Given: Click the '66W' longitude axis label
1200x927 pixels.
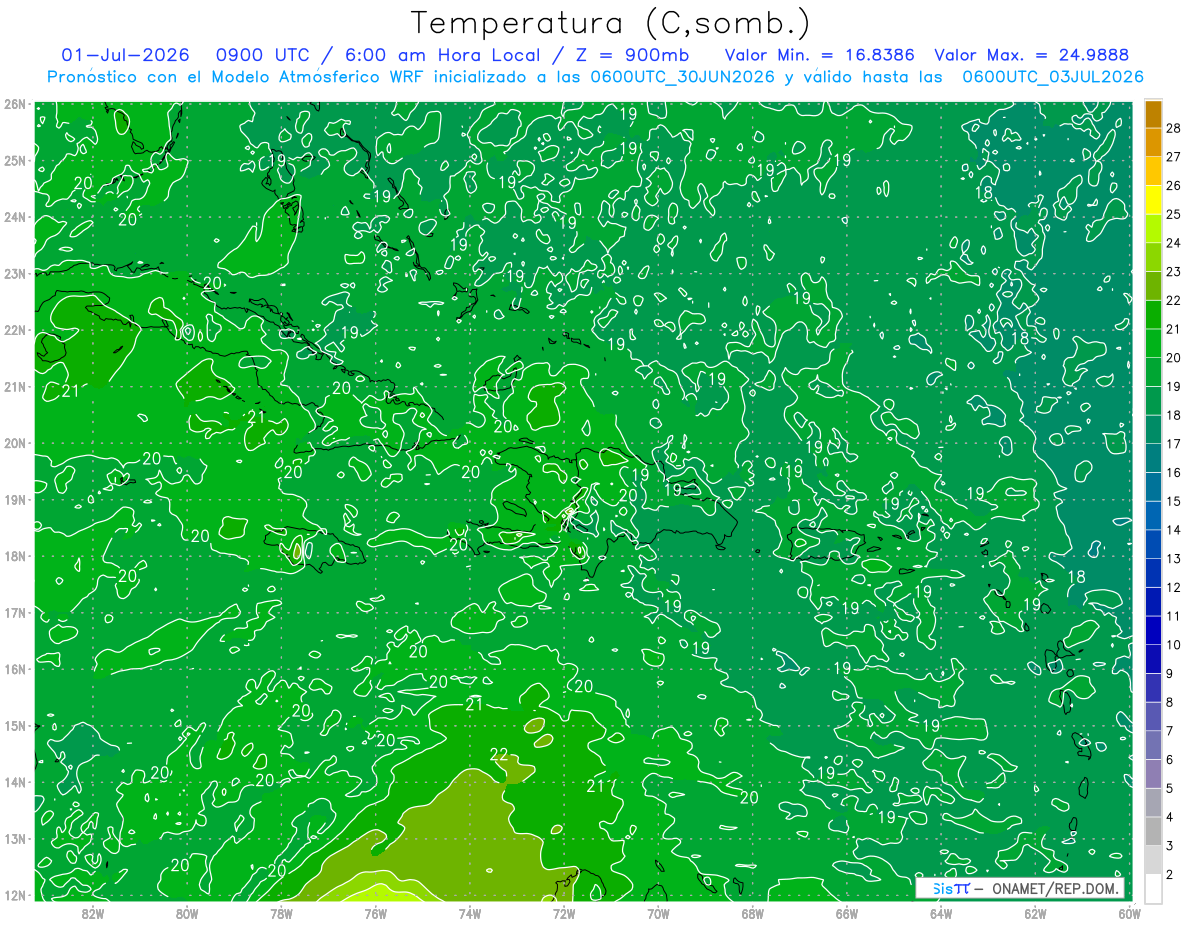Looking at the screenshot, I should [x=847, y=913].
